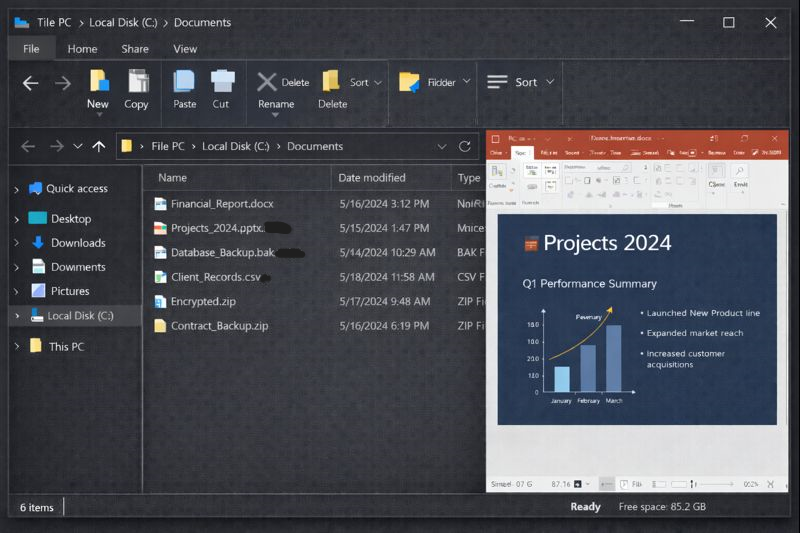Open the Encrypted.zip file
Viewport: 800px width, 533px height.
(203, 301)
